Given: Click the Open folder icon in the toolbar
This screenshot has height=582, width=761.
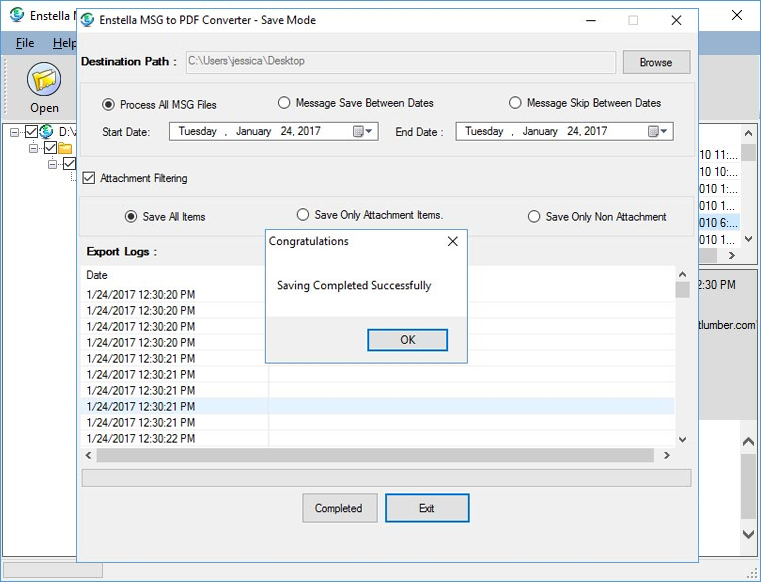Looking at the screenshot, I should coord(44,78).
